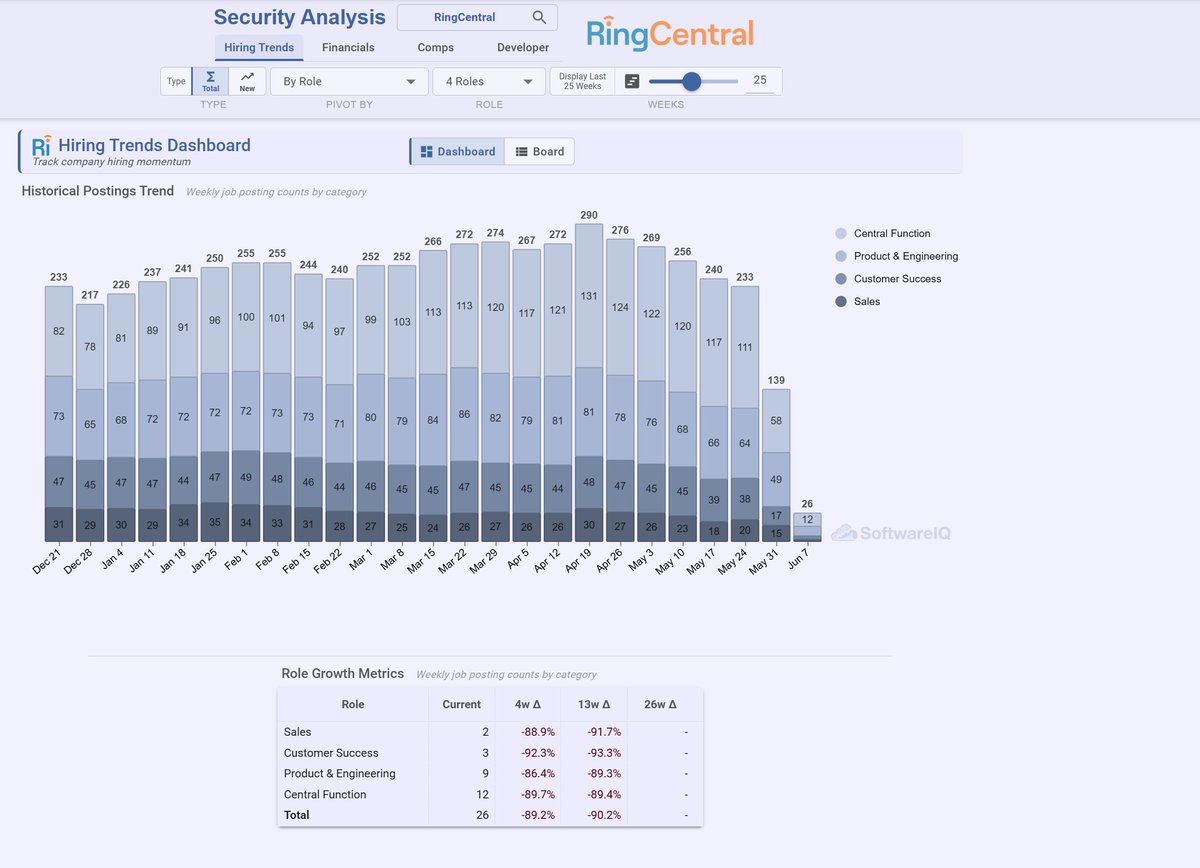
Task: Select the Total sigma type toggle
Action: point(211,81)
